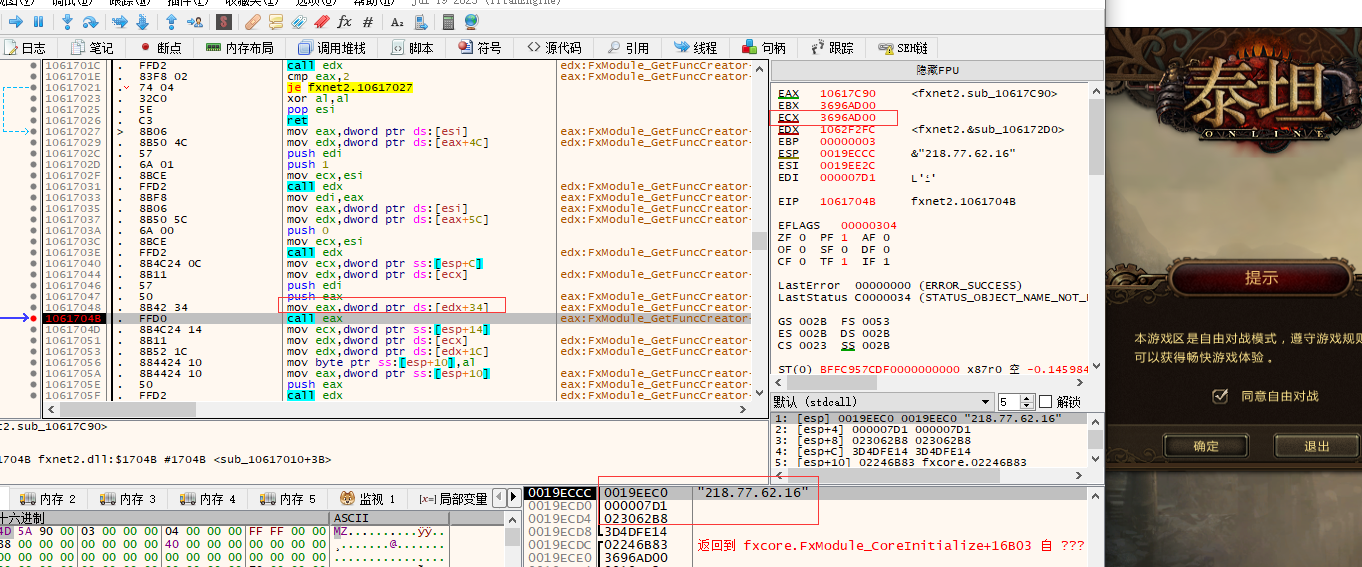
Task: Click the Trace Over toolbar icon
Action: point(142,21)
